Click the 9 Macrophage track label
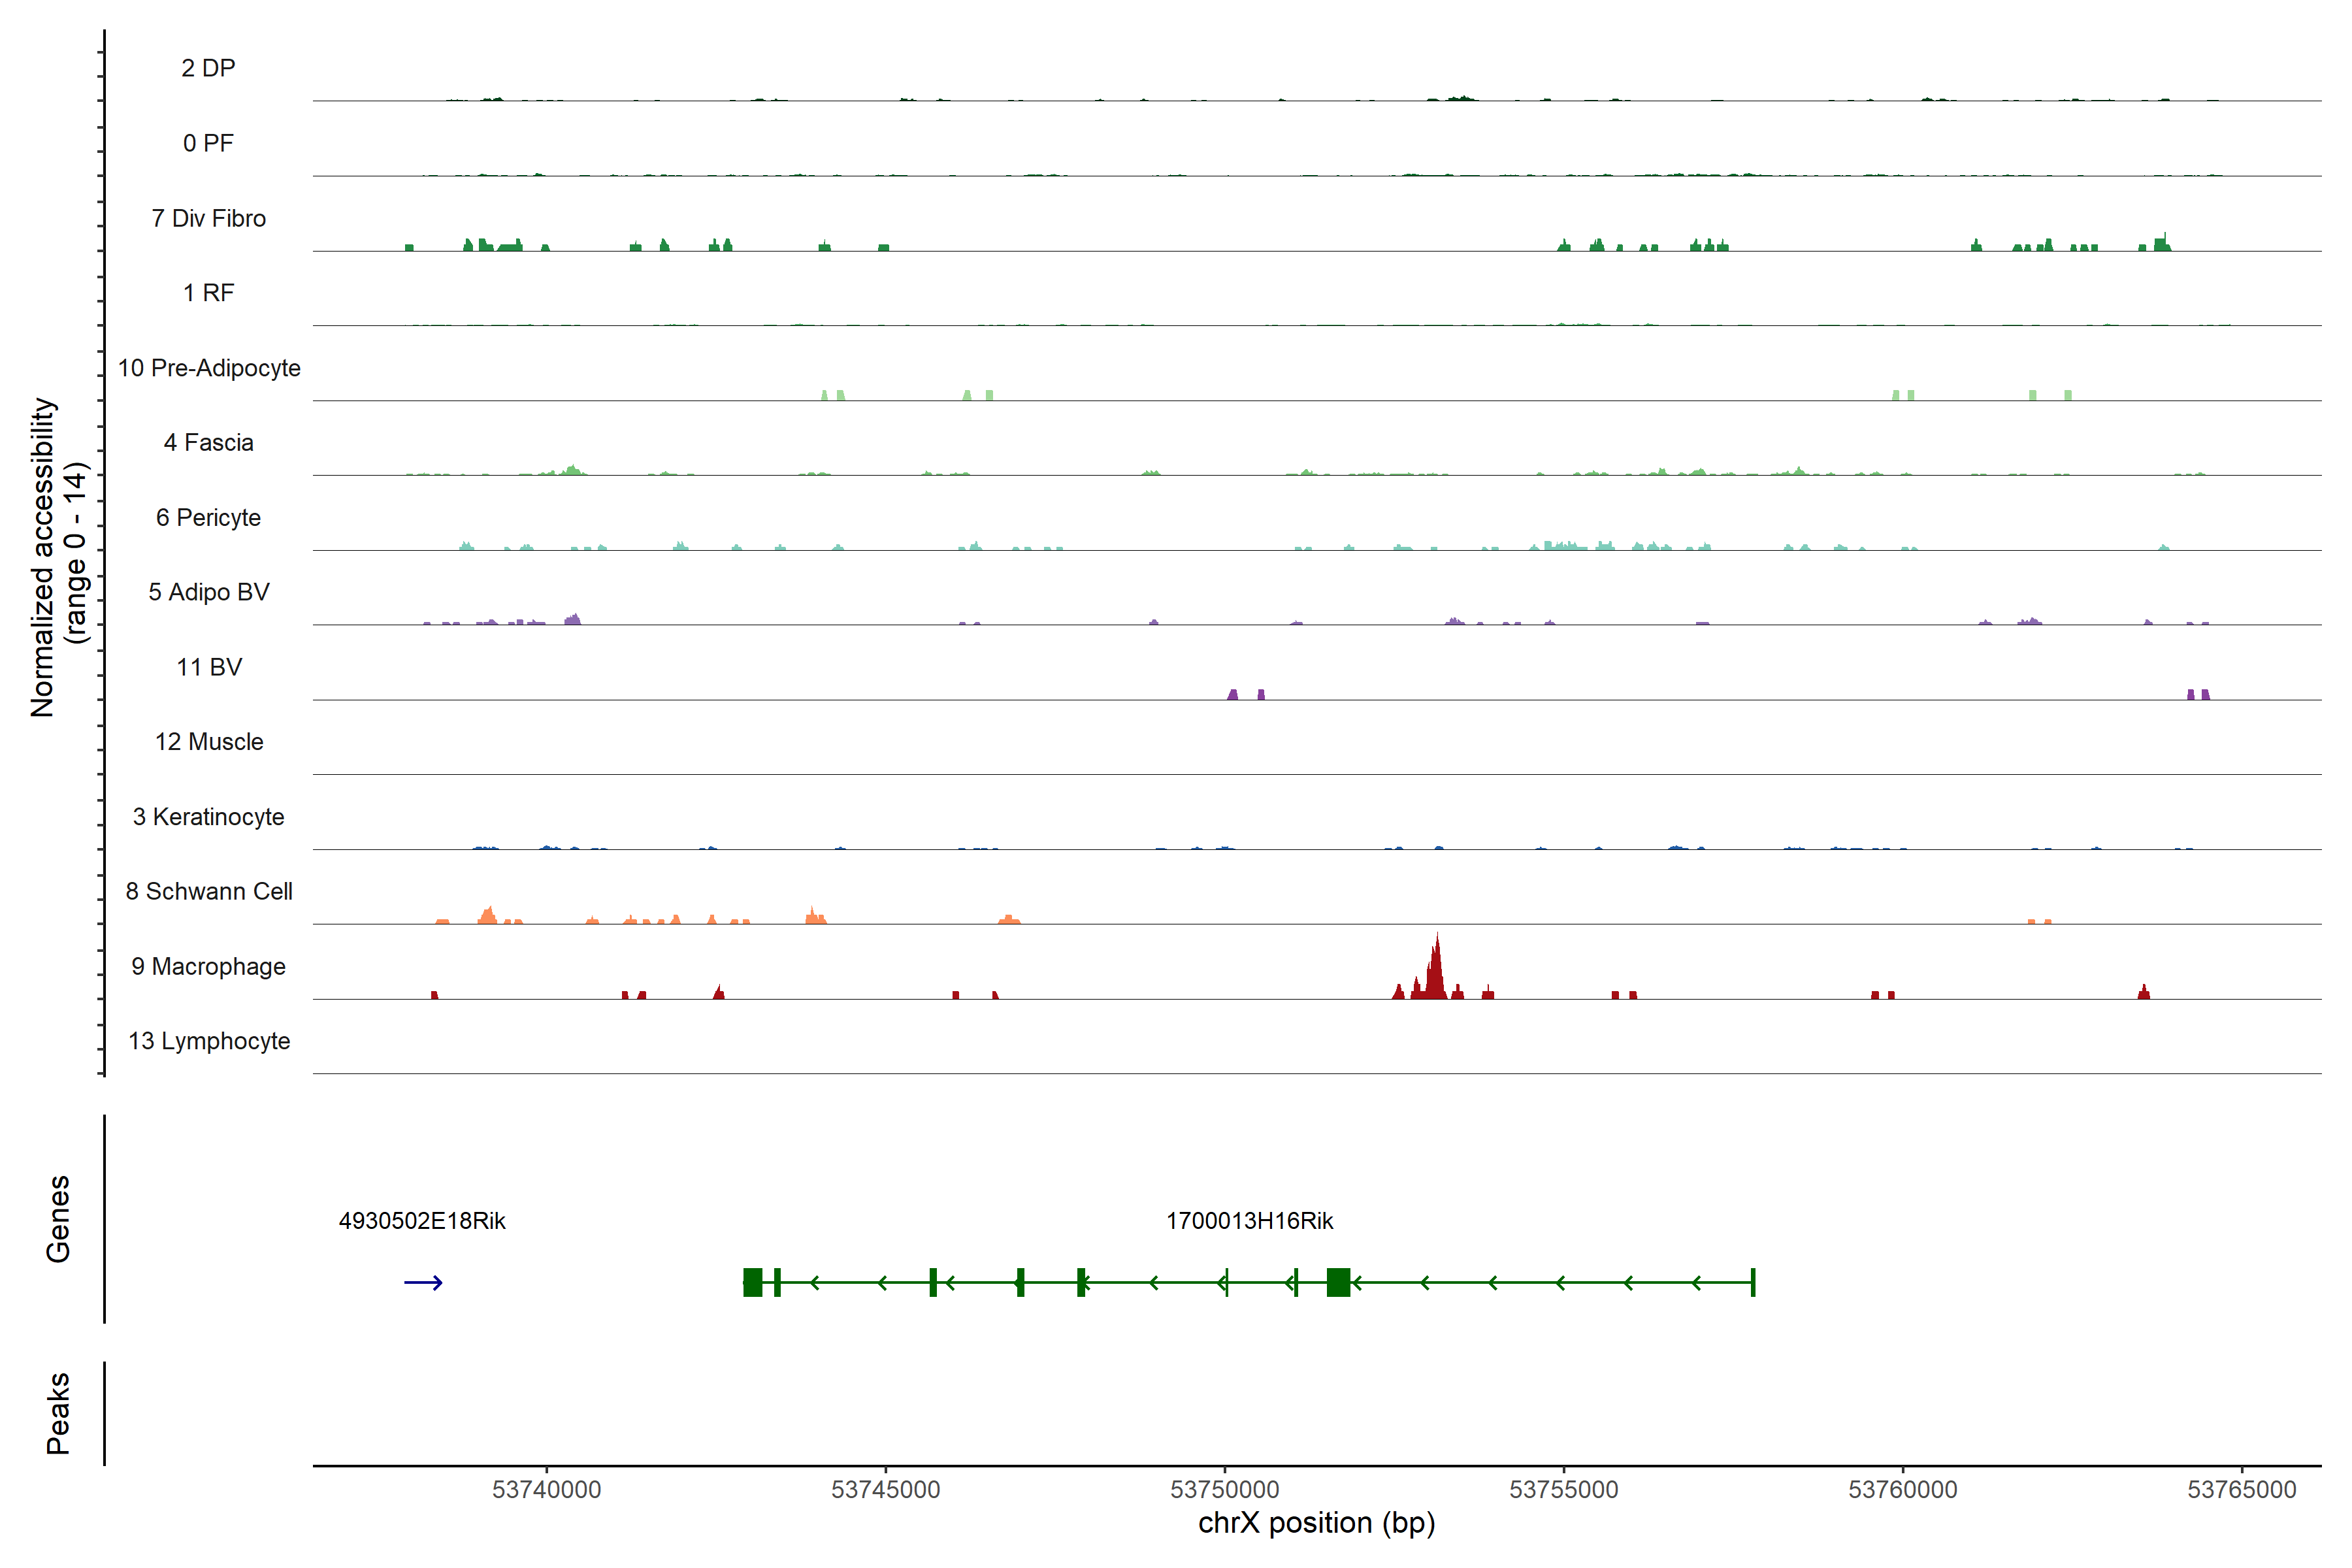Viewport: 2352px width, 1568px height. (x=208, y=966)
